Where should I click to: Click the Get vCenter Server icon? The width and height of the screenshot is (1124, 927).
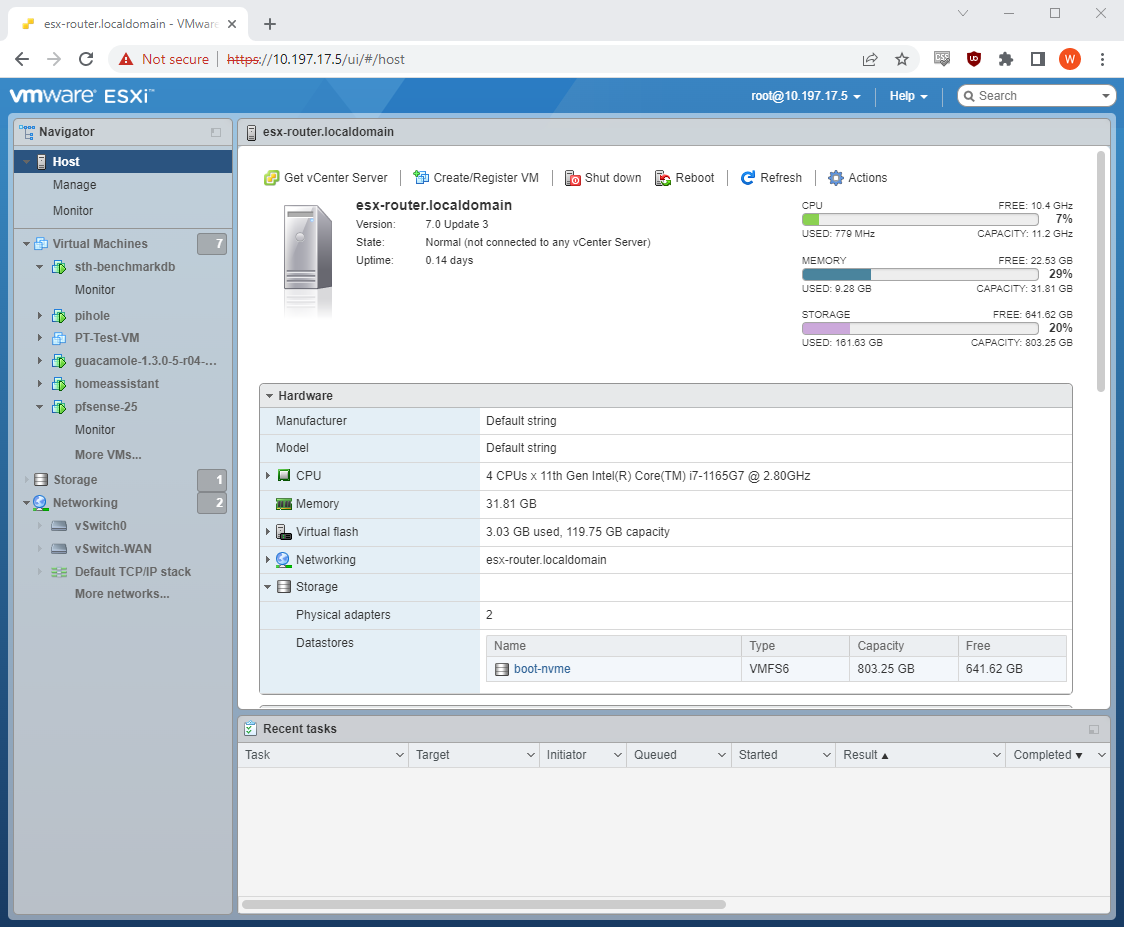pyautogui.click(x=271, y=178)
